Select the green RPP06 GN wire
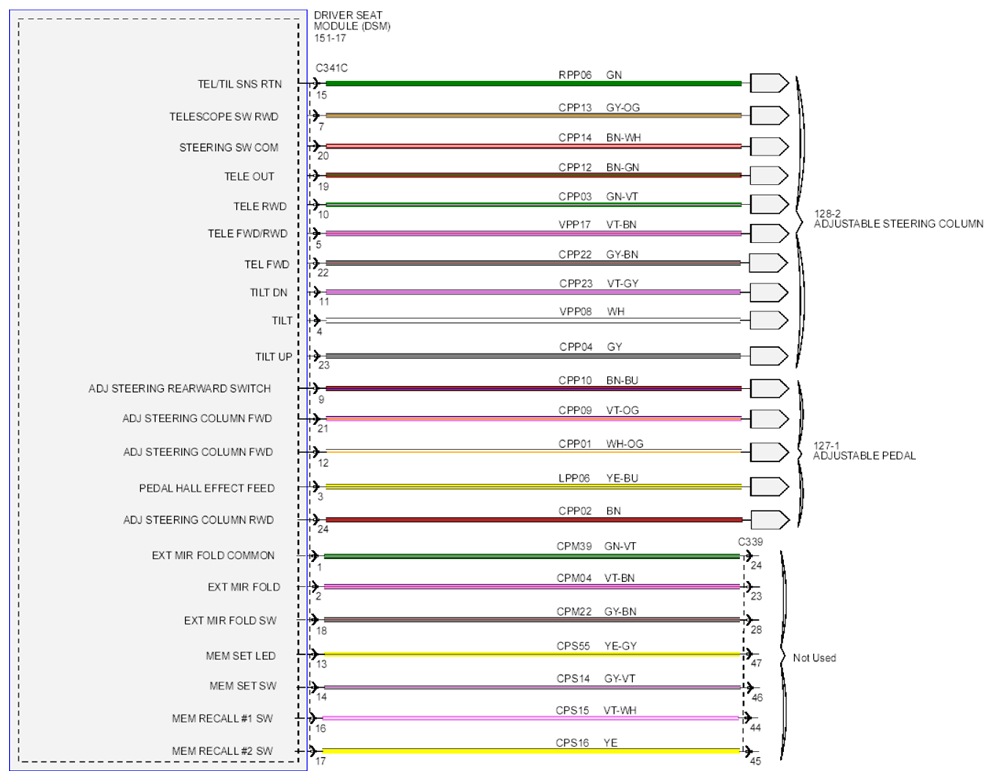 point(533,84)
